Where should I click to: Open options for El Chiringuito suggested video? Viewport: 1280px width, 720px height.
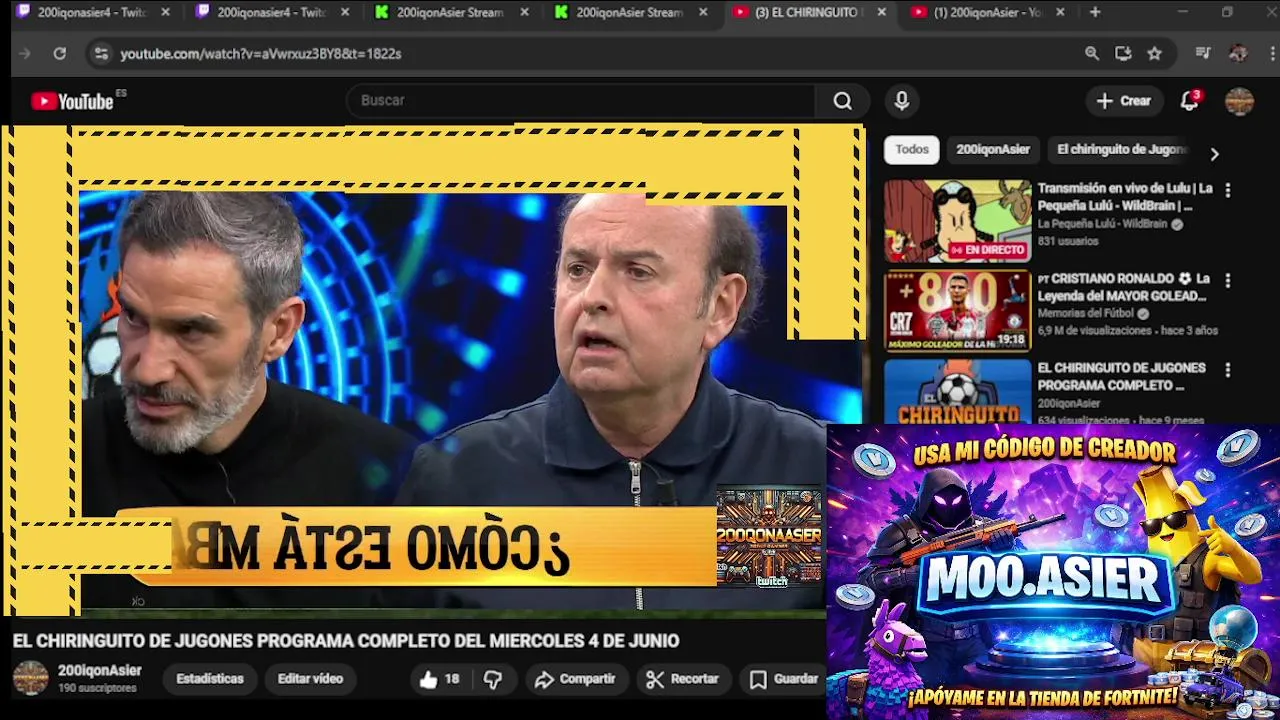click(1228, 370)
